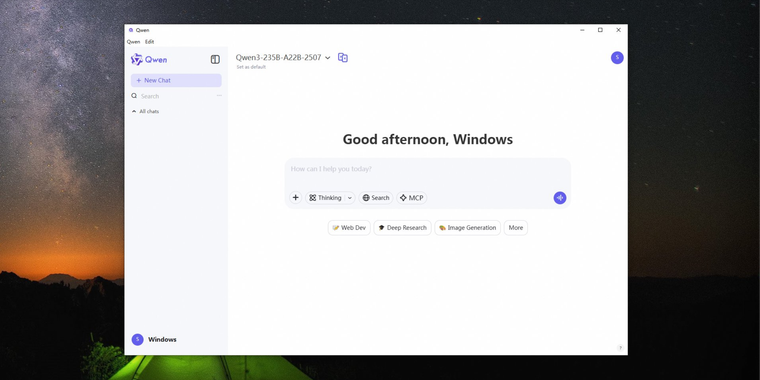Select the Image Generation shortcut

pos(467,228)
